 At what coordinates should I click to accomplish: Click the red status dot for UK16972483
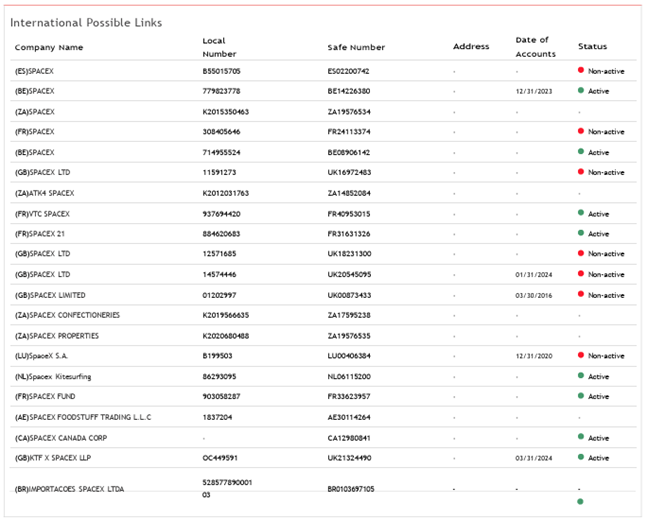(x=581, y=171)
